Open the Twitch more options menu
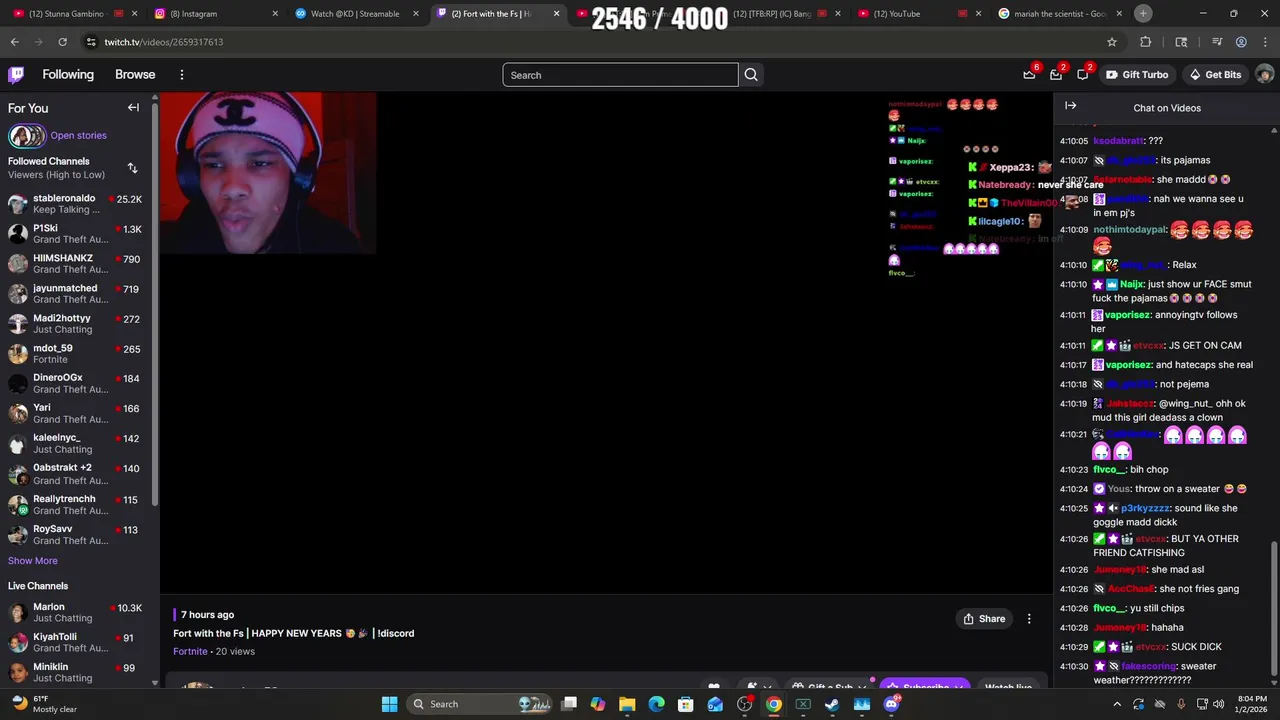The height and width of the screenshot is (720, 1280). coord(181,75)
